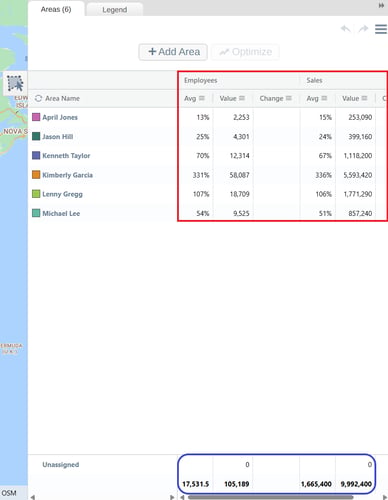
Task: Click right scroll arrow of data columns
Action: (385, 497)
